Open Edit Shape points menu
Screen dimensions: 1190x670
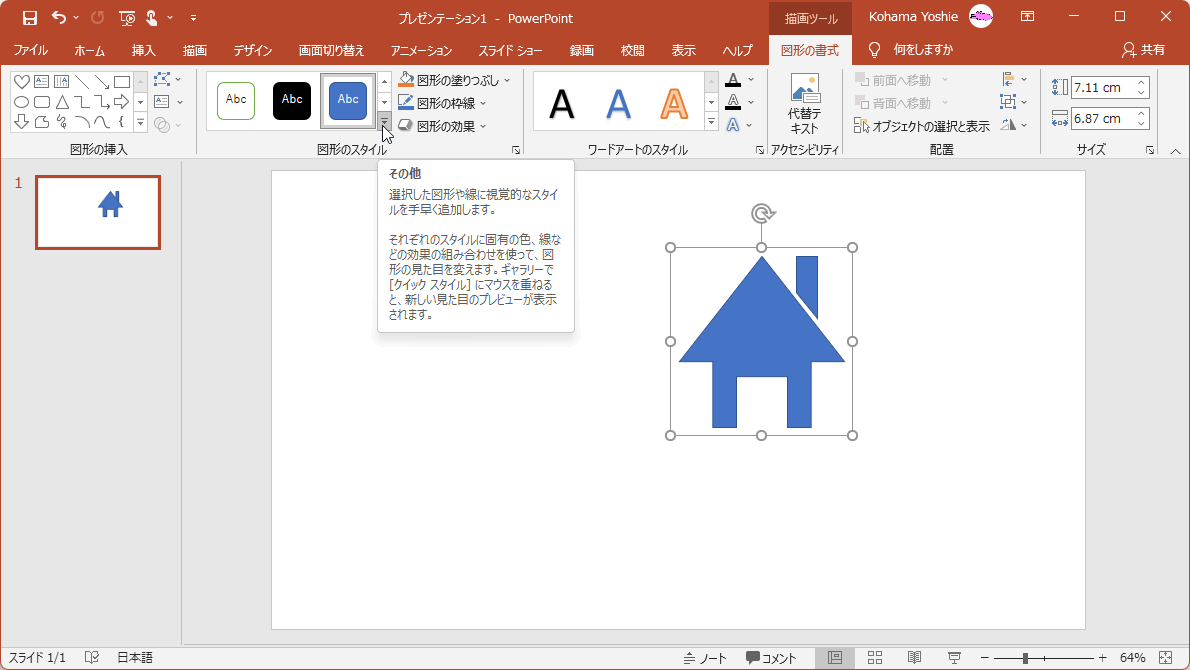[167, 79]
